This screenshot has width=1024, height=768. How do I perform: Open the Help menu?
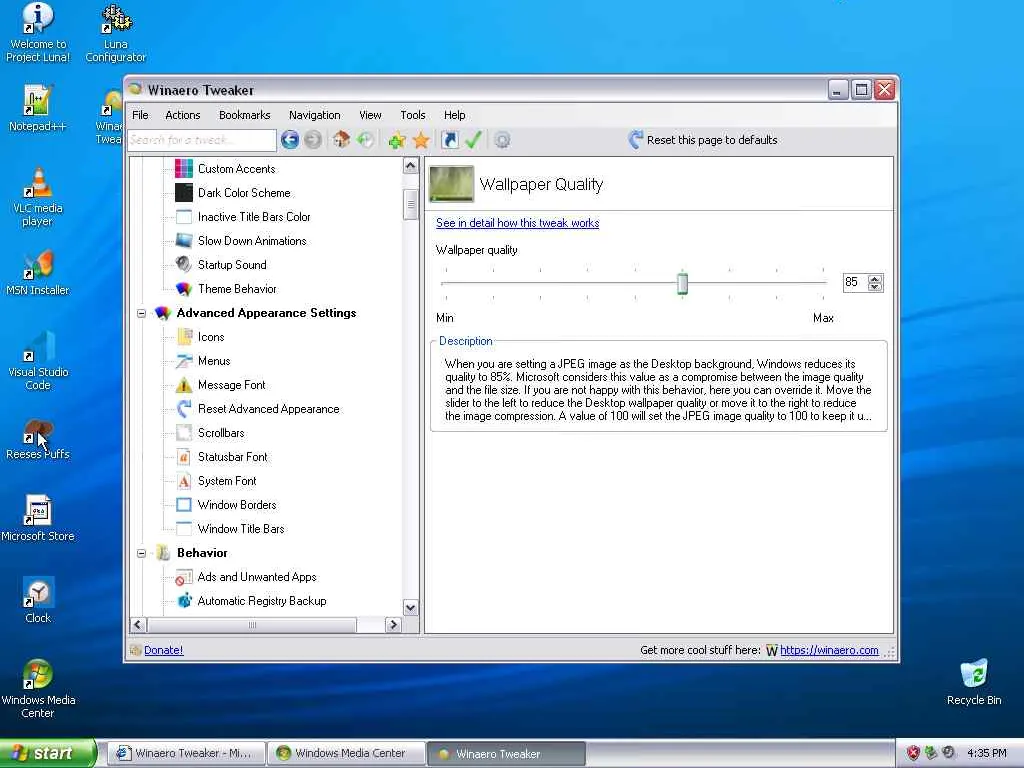pyautogui.click(x=455, y=115)
